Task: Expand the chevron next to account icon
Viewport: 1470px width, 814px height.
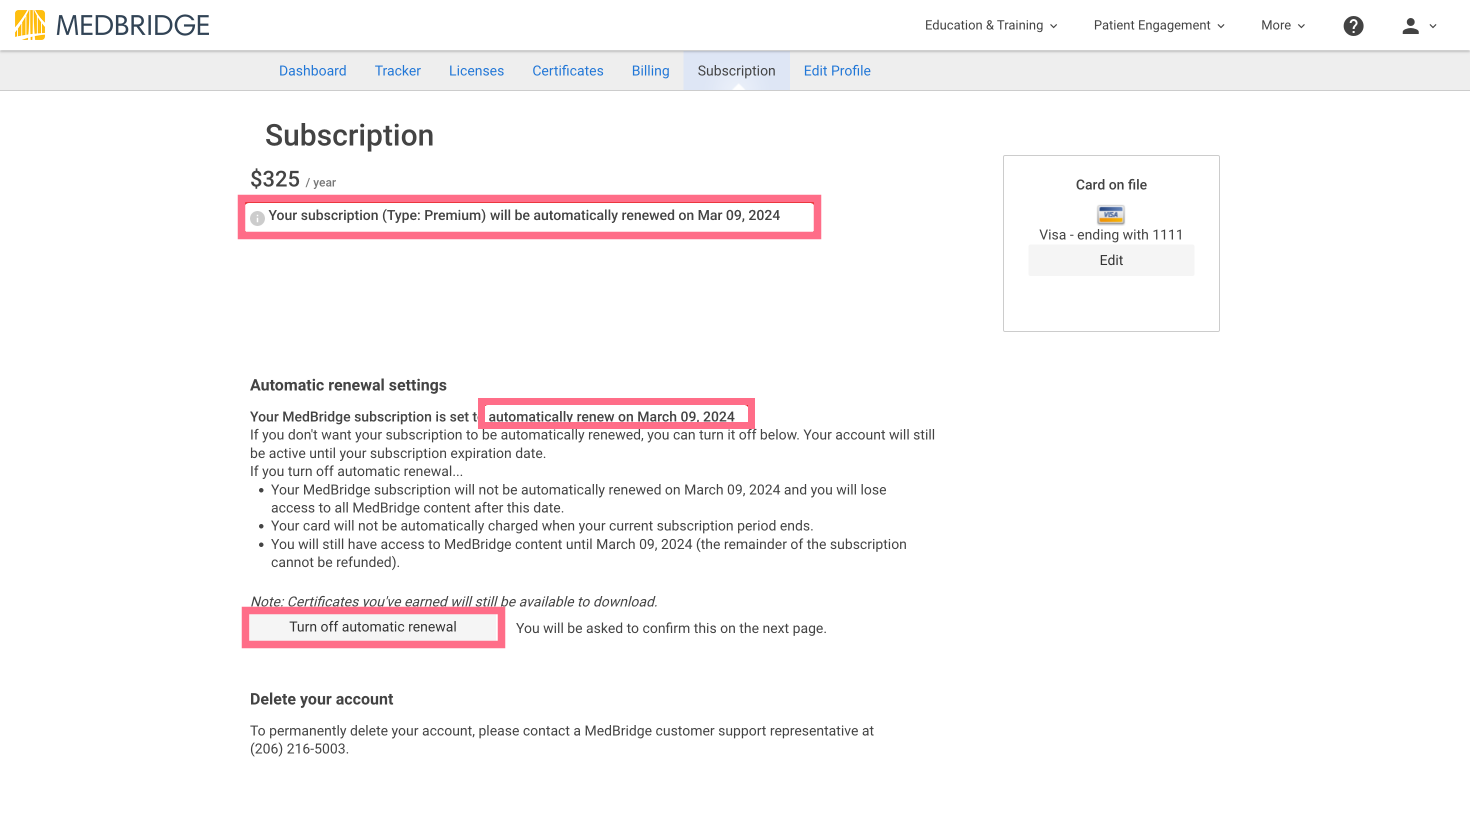Action: coord(1433,27)
